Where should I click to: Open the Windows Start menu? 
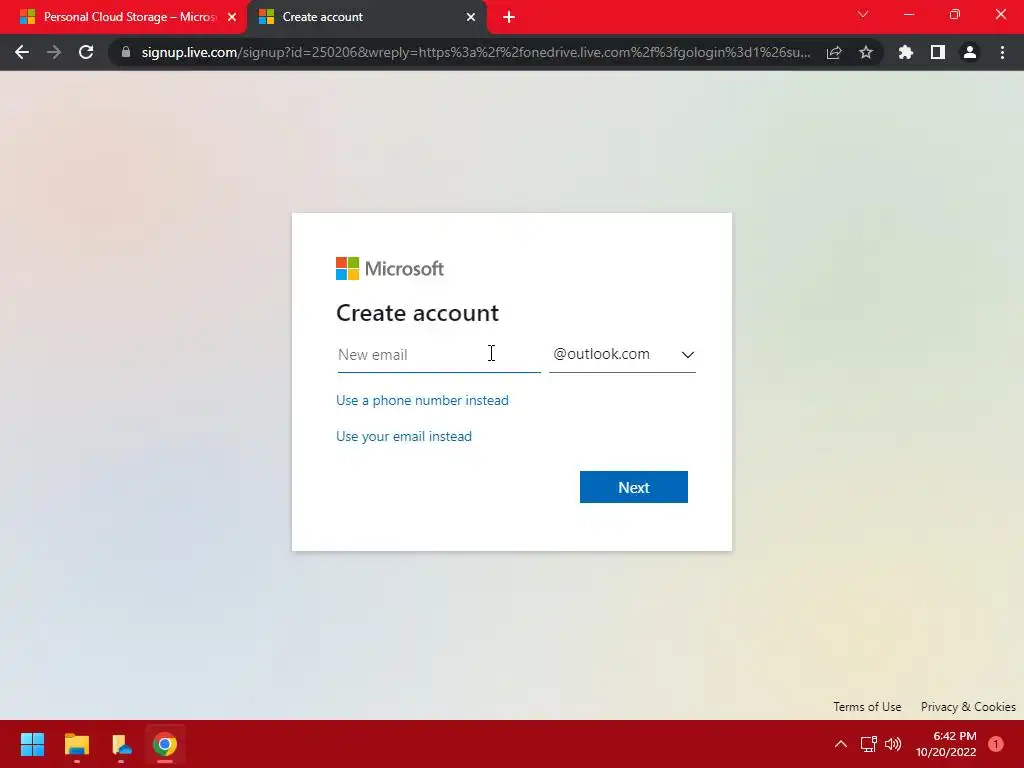[x=32, y=744]
